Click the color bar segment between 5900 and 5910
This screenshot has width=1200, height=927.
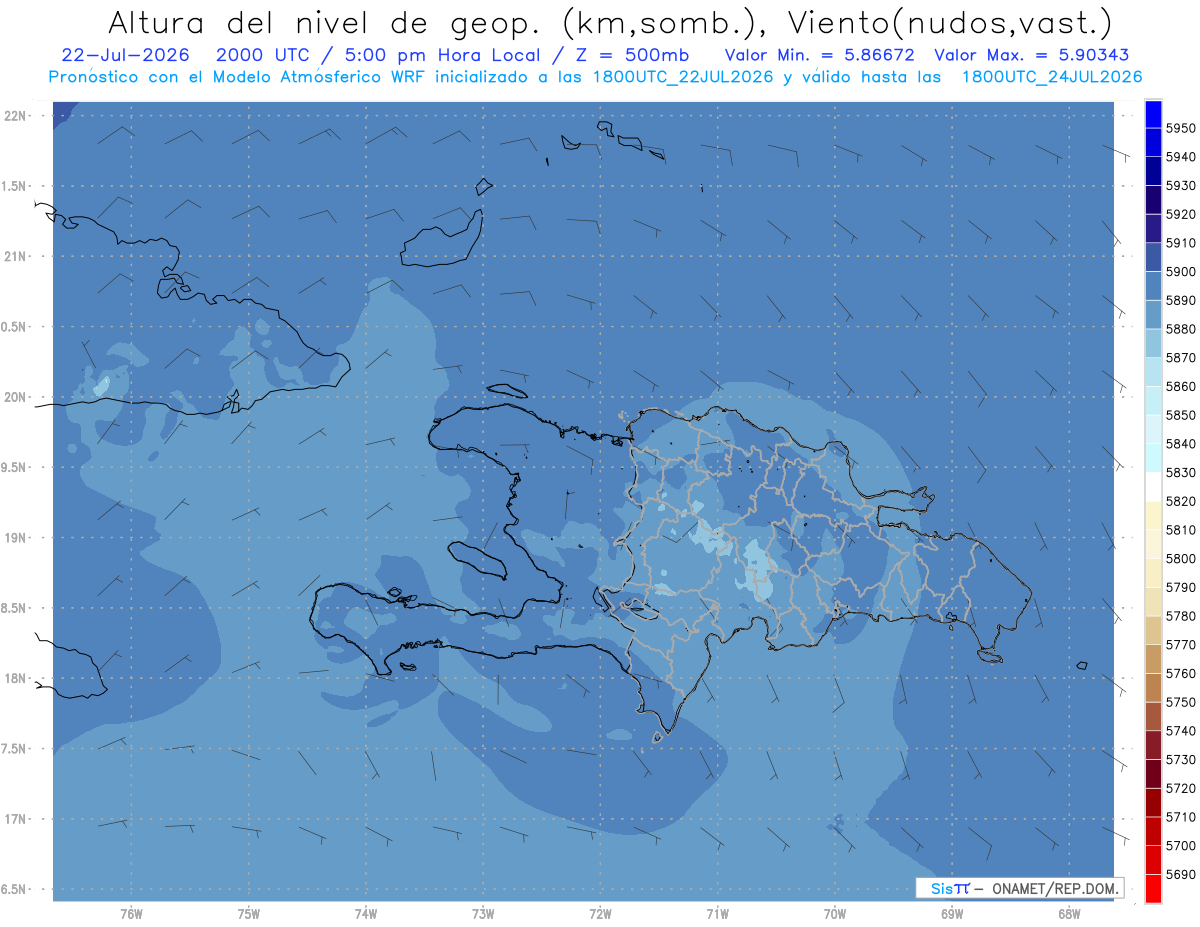pos(1153,257)
